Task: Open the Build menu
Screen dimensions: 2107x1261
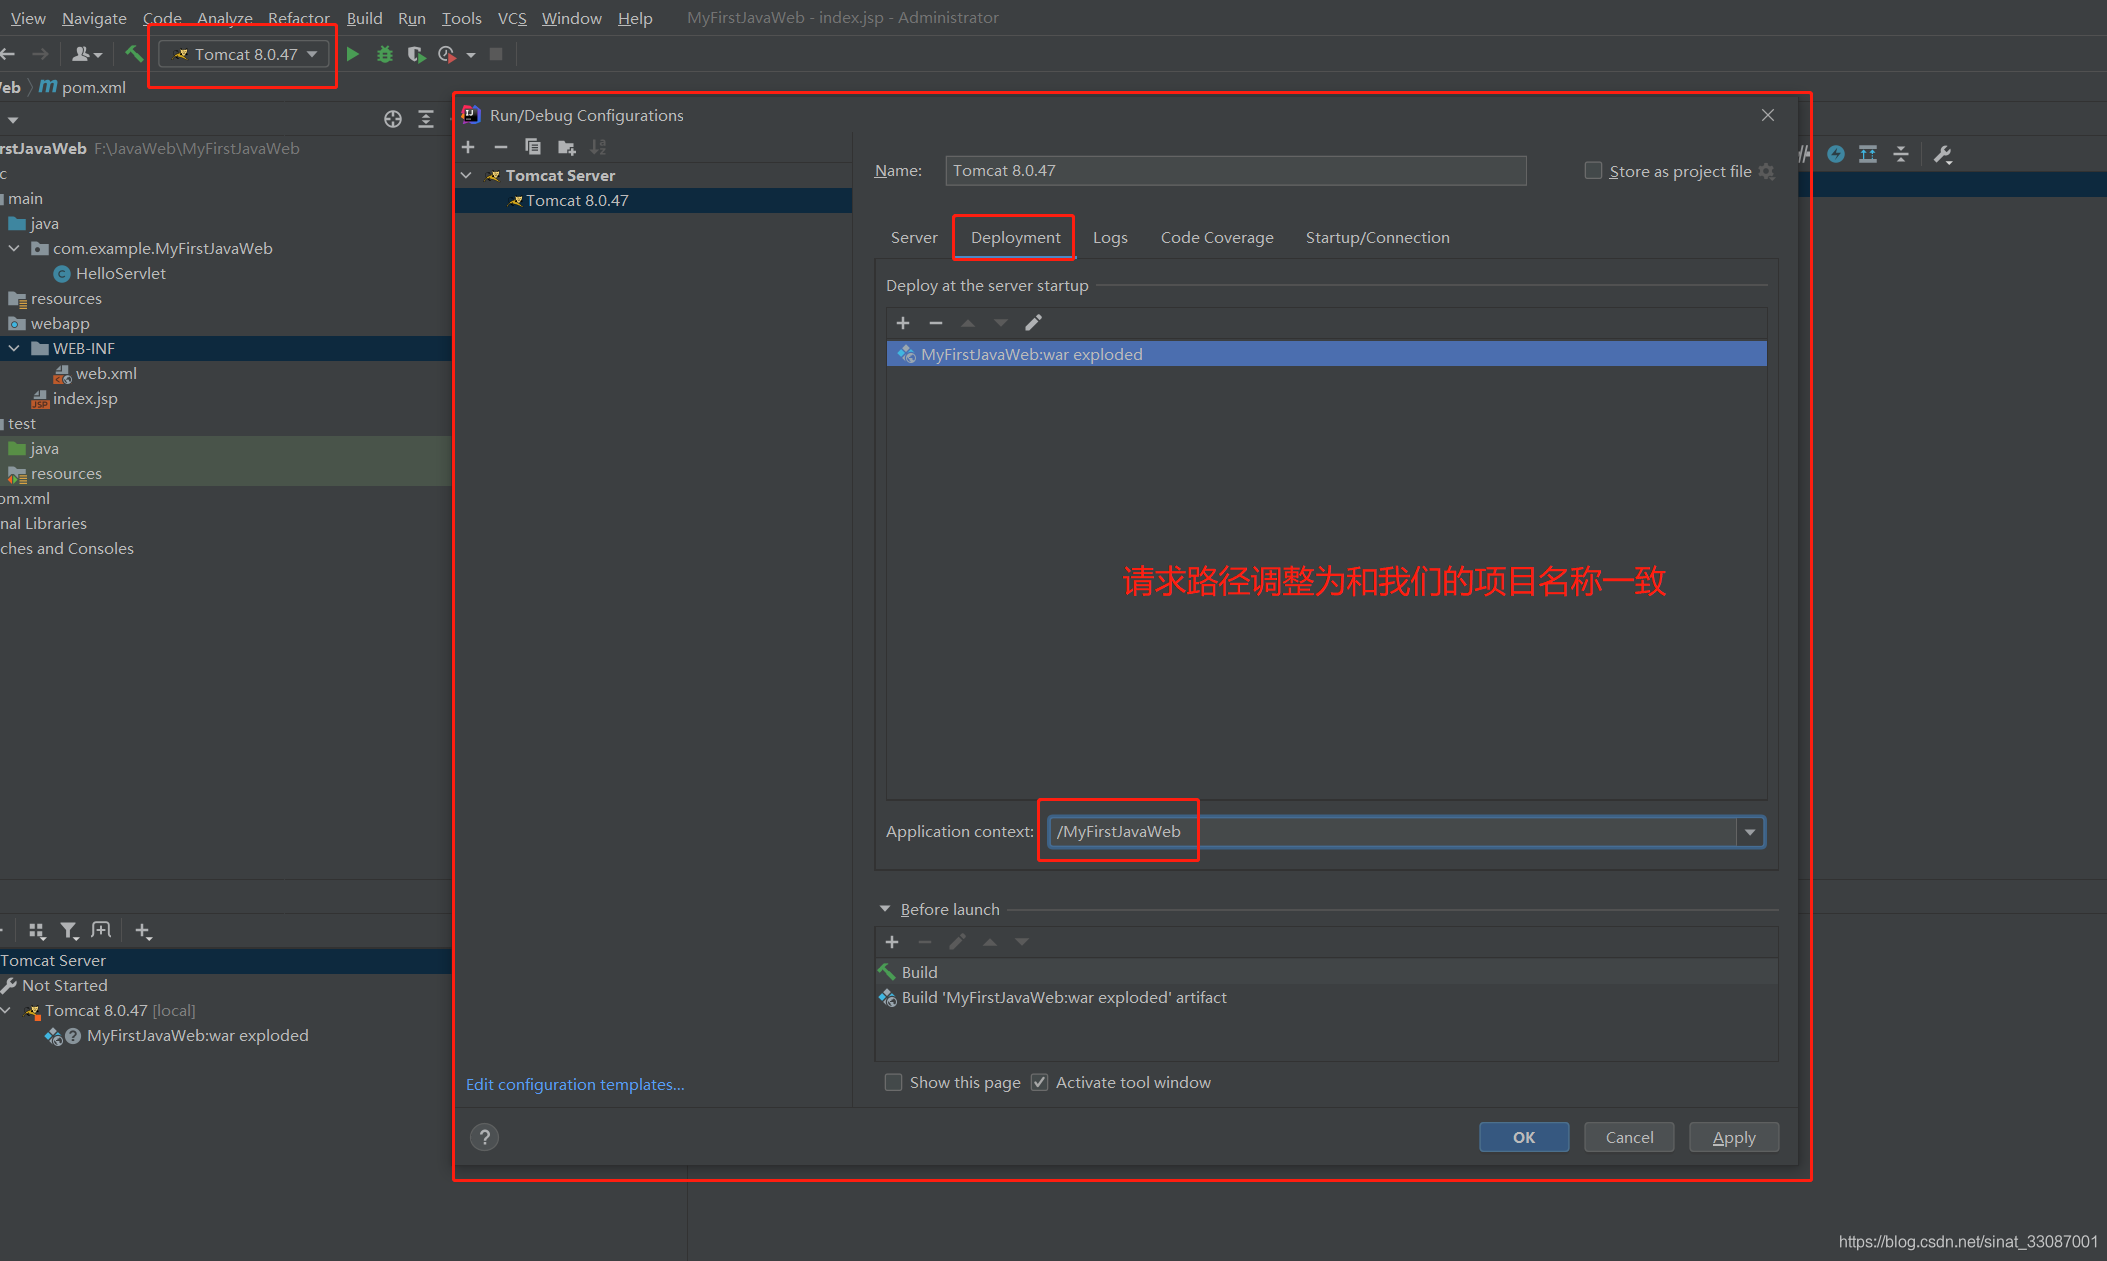Action: point(364,18)
